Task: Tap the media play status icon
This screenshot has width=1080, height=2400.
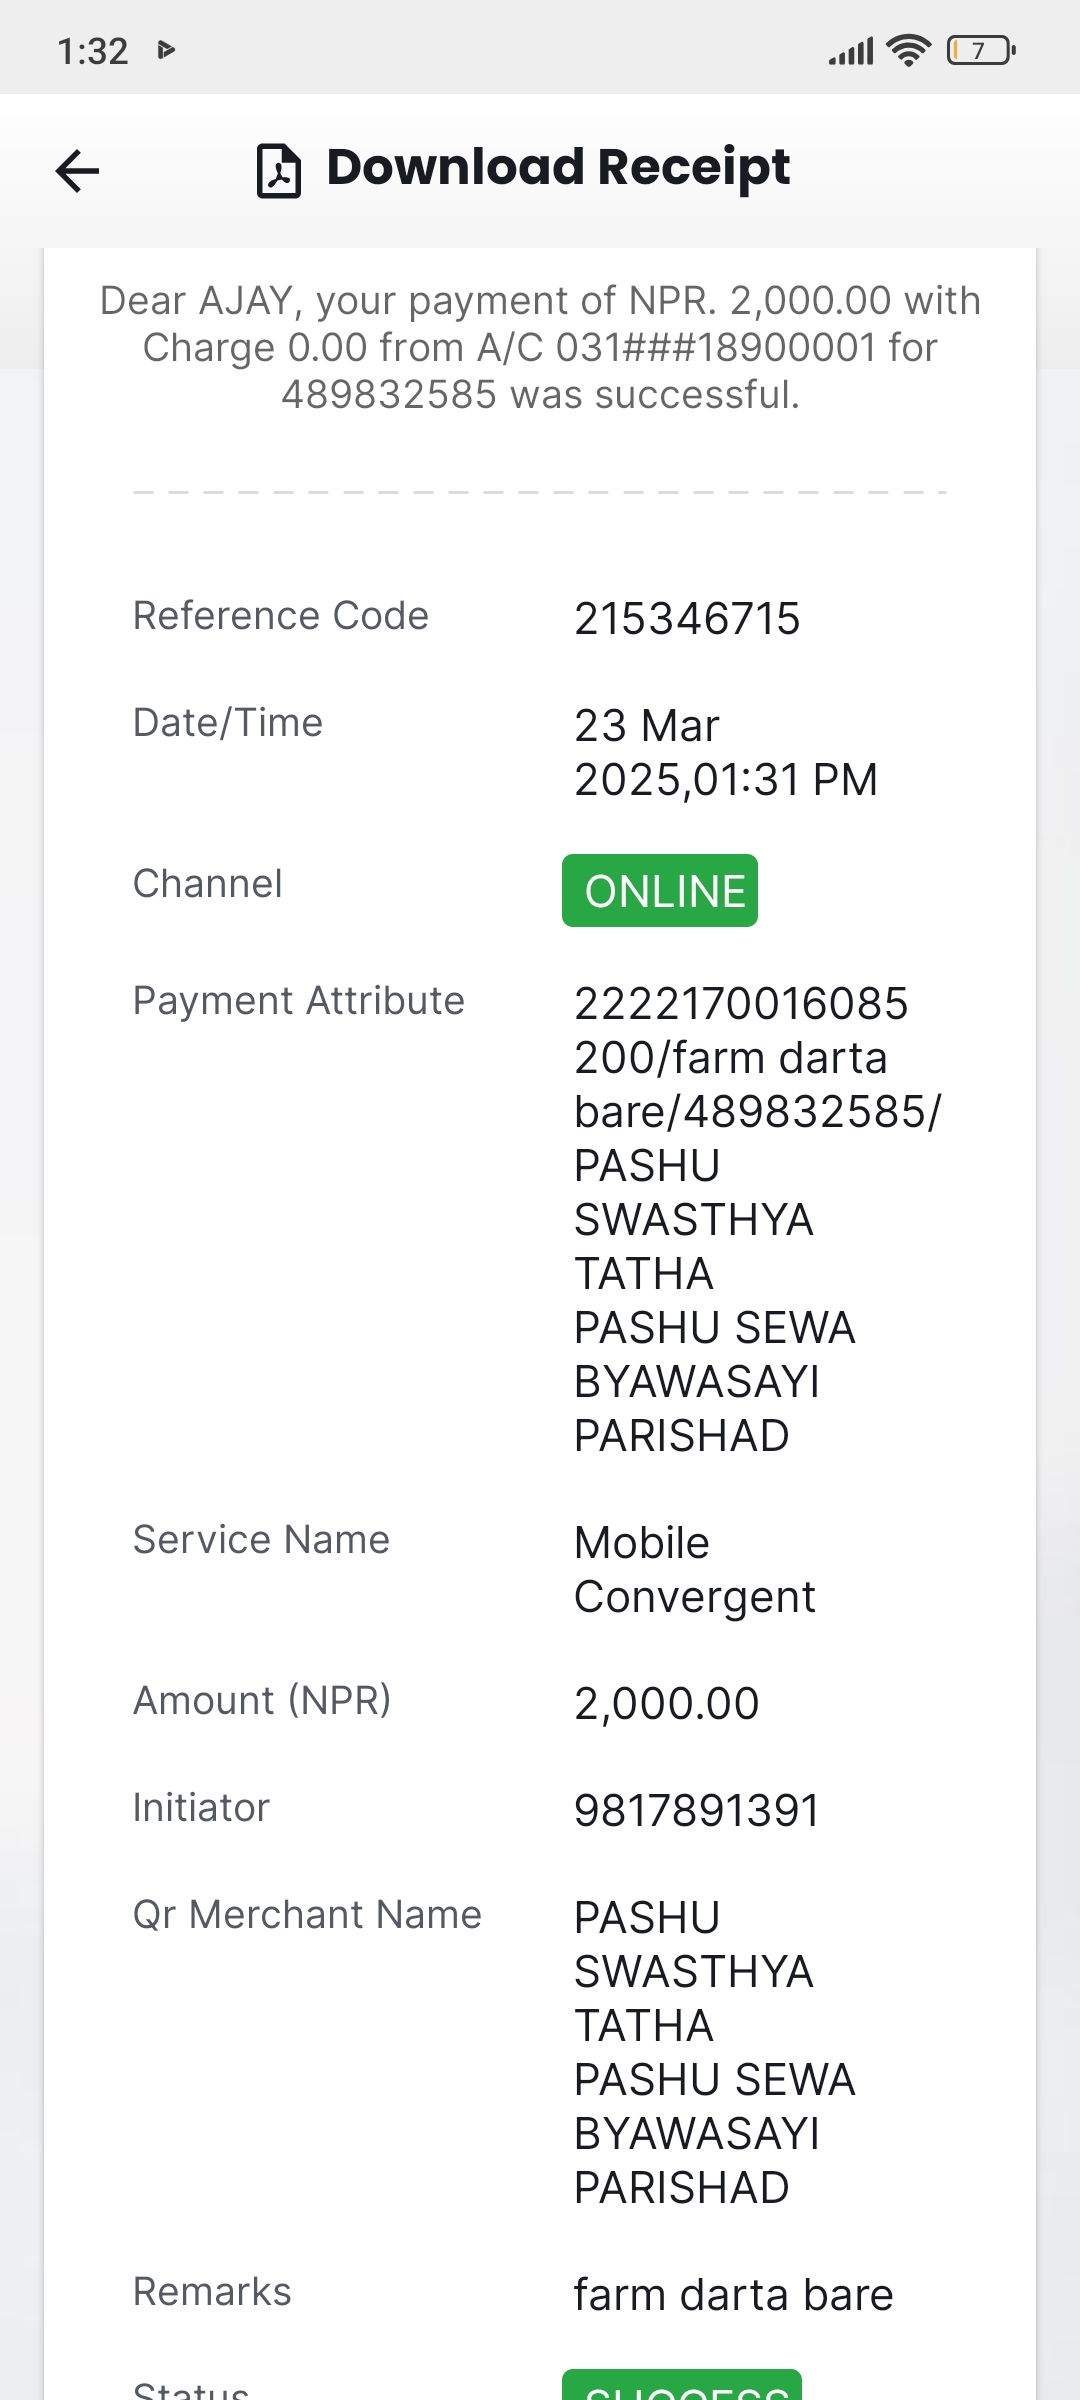Action: [x=167, y=50]
